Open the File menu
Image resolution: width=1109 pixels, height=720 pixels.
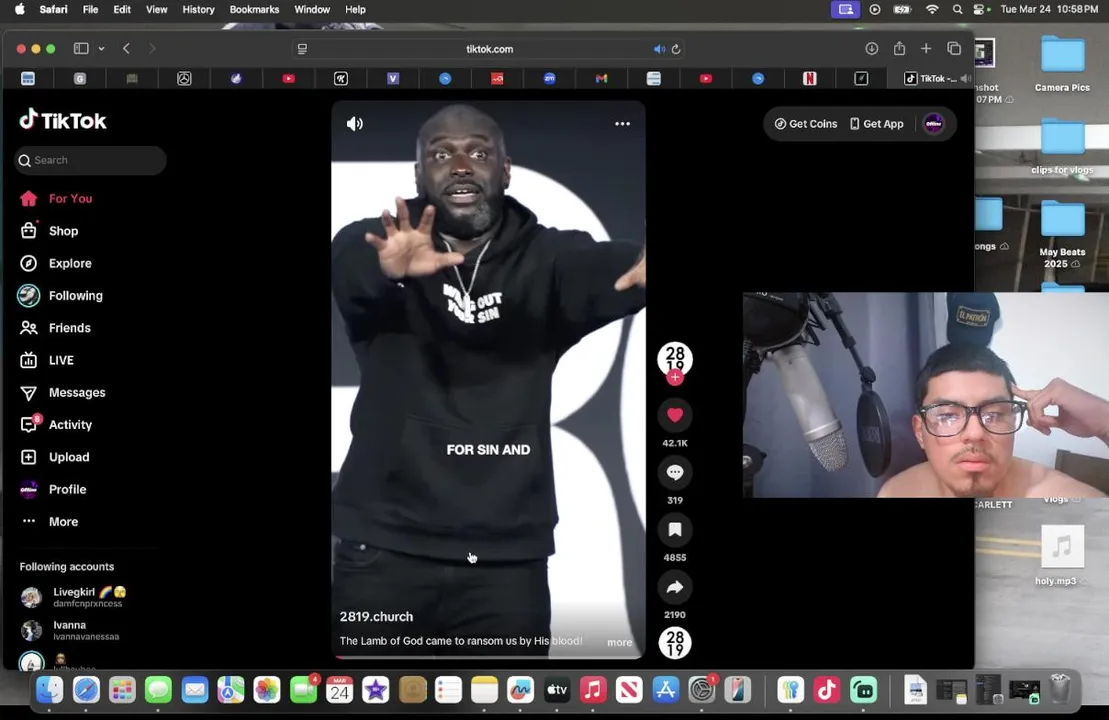pyautogui.click(x=91, y=9)
